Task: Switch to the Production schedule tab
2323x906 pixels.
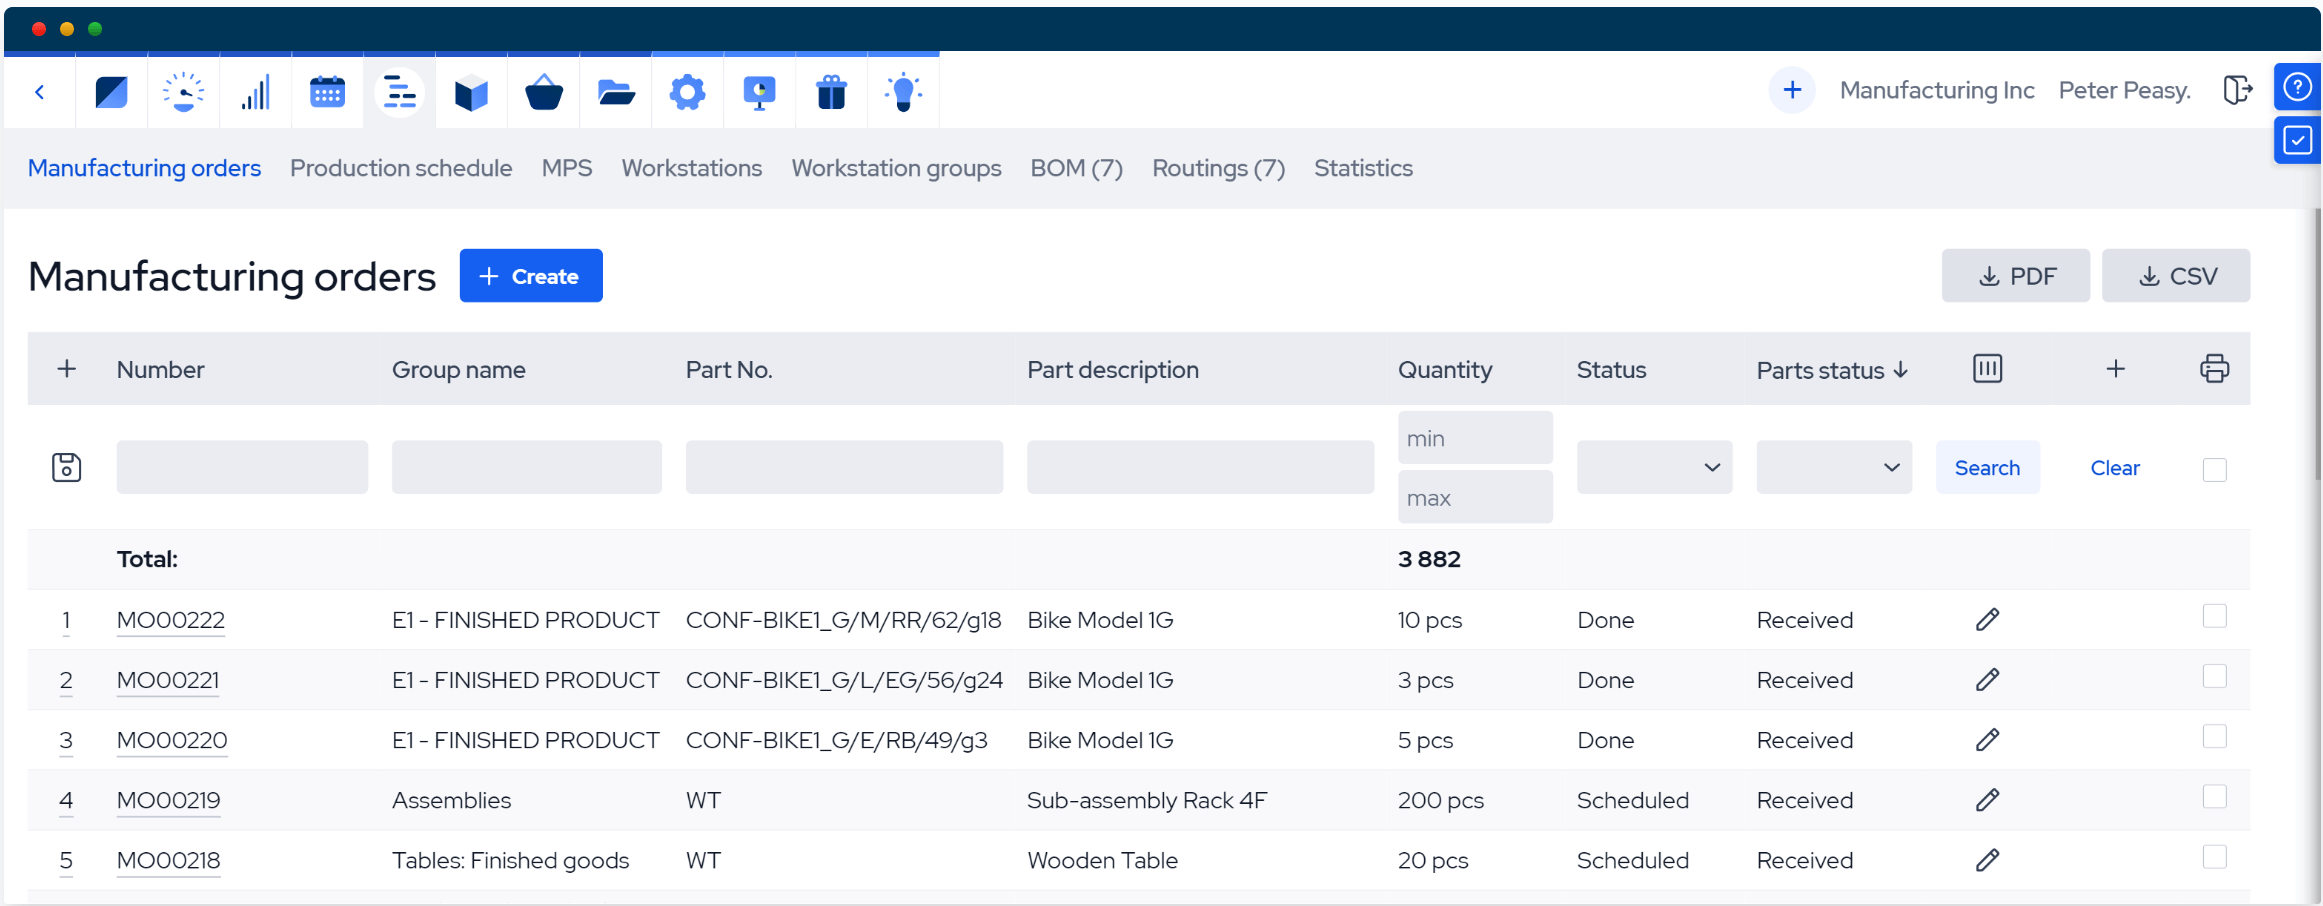Action: (401, 168)
